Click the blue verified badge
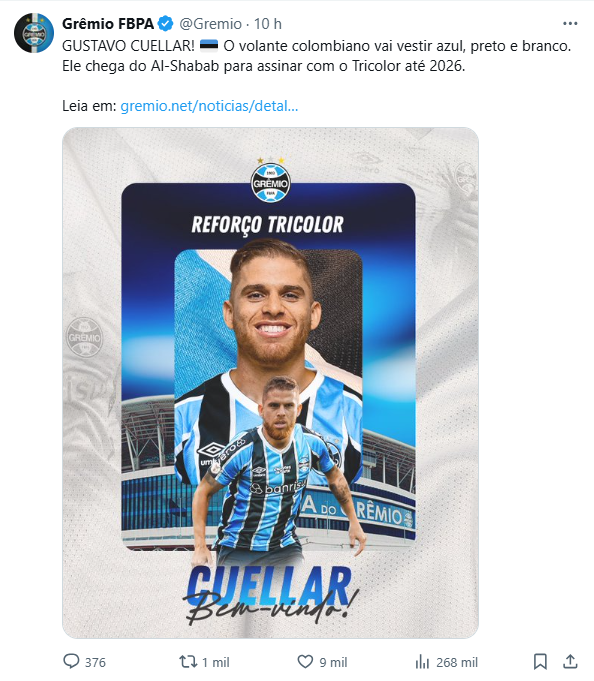 165,24
